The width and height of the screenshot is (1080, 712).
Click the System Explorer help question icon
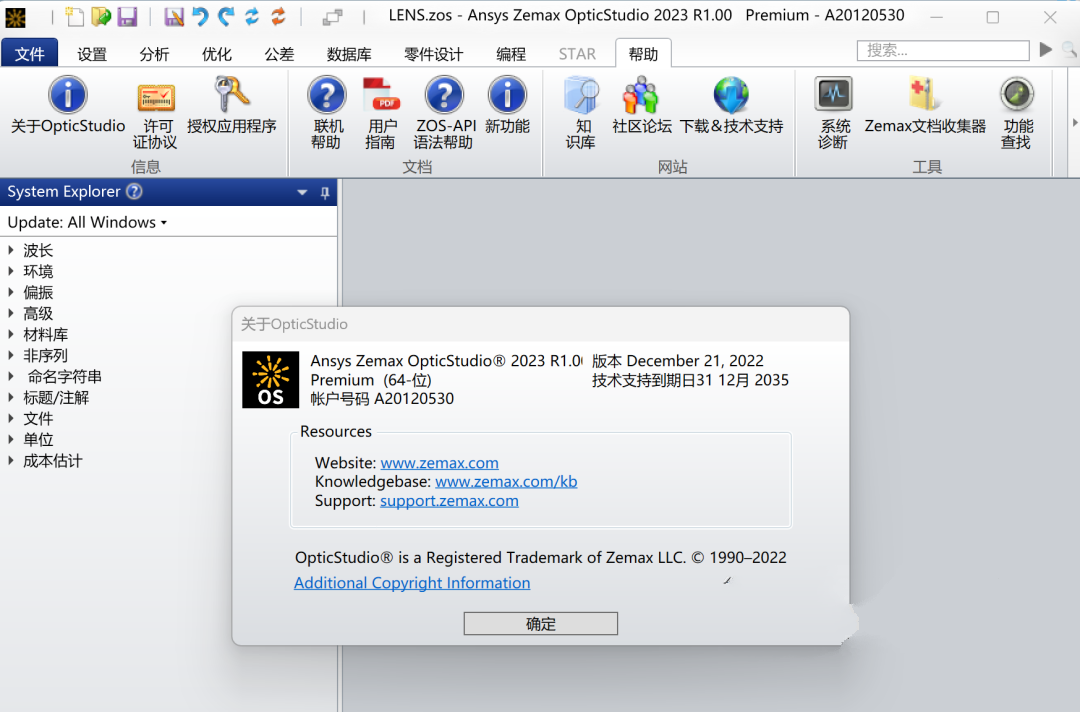tap(134, 191)
